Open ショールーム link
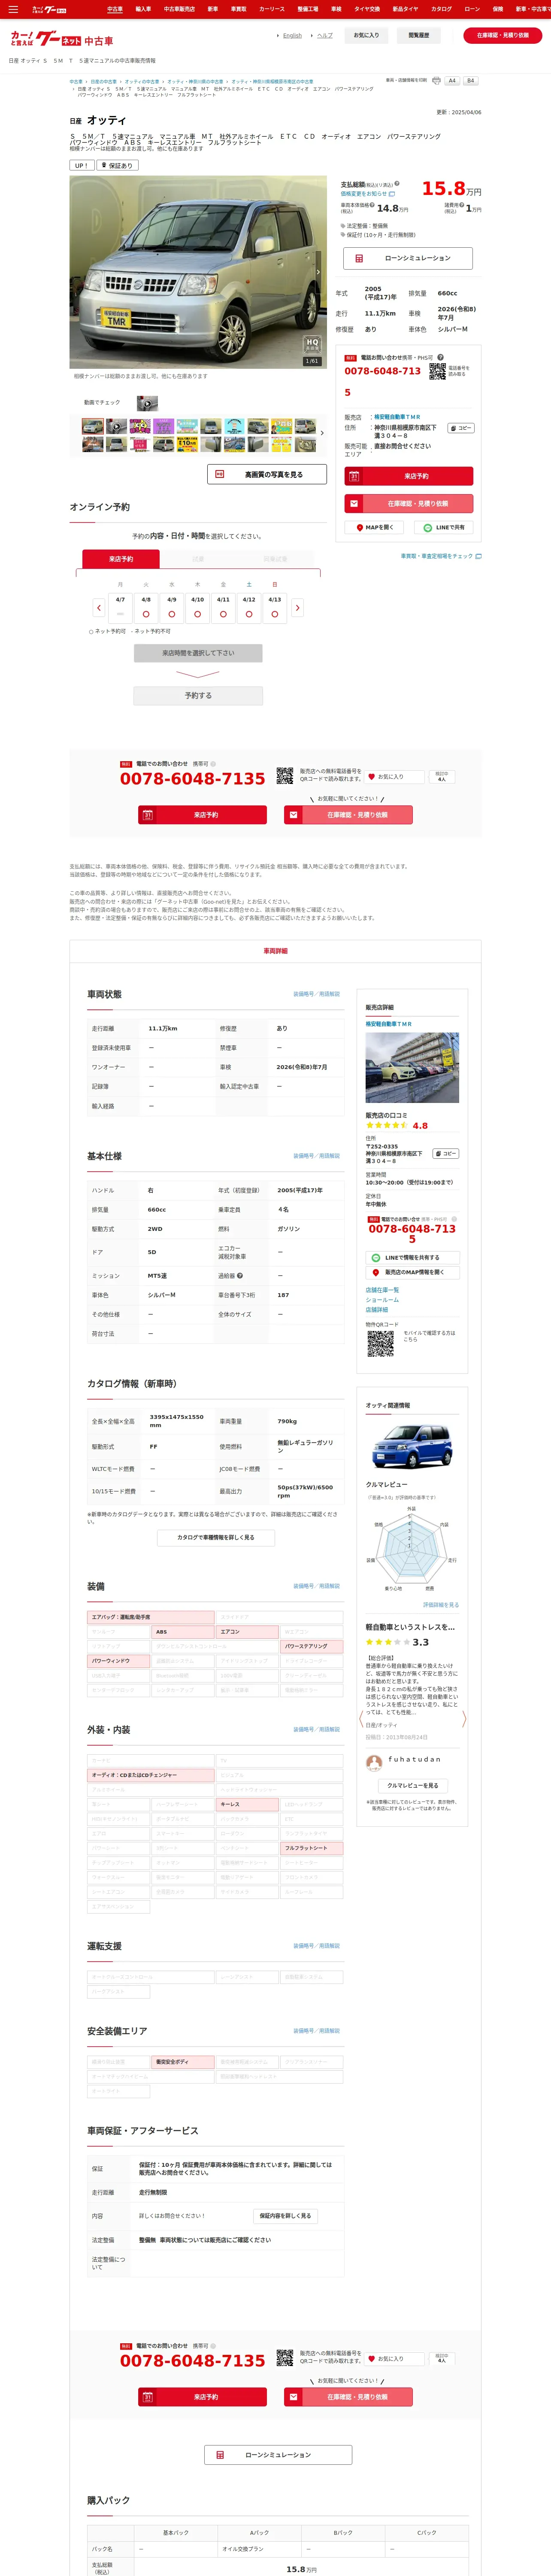The image size is (551, 2576). point(382,1299)
